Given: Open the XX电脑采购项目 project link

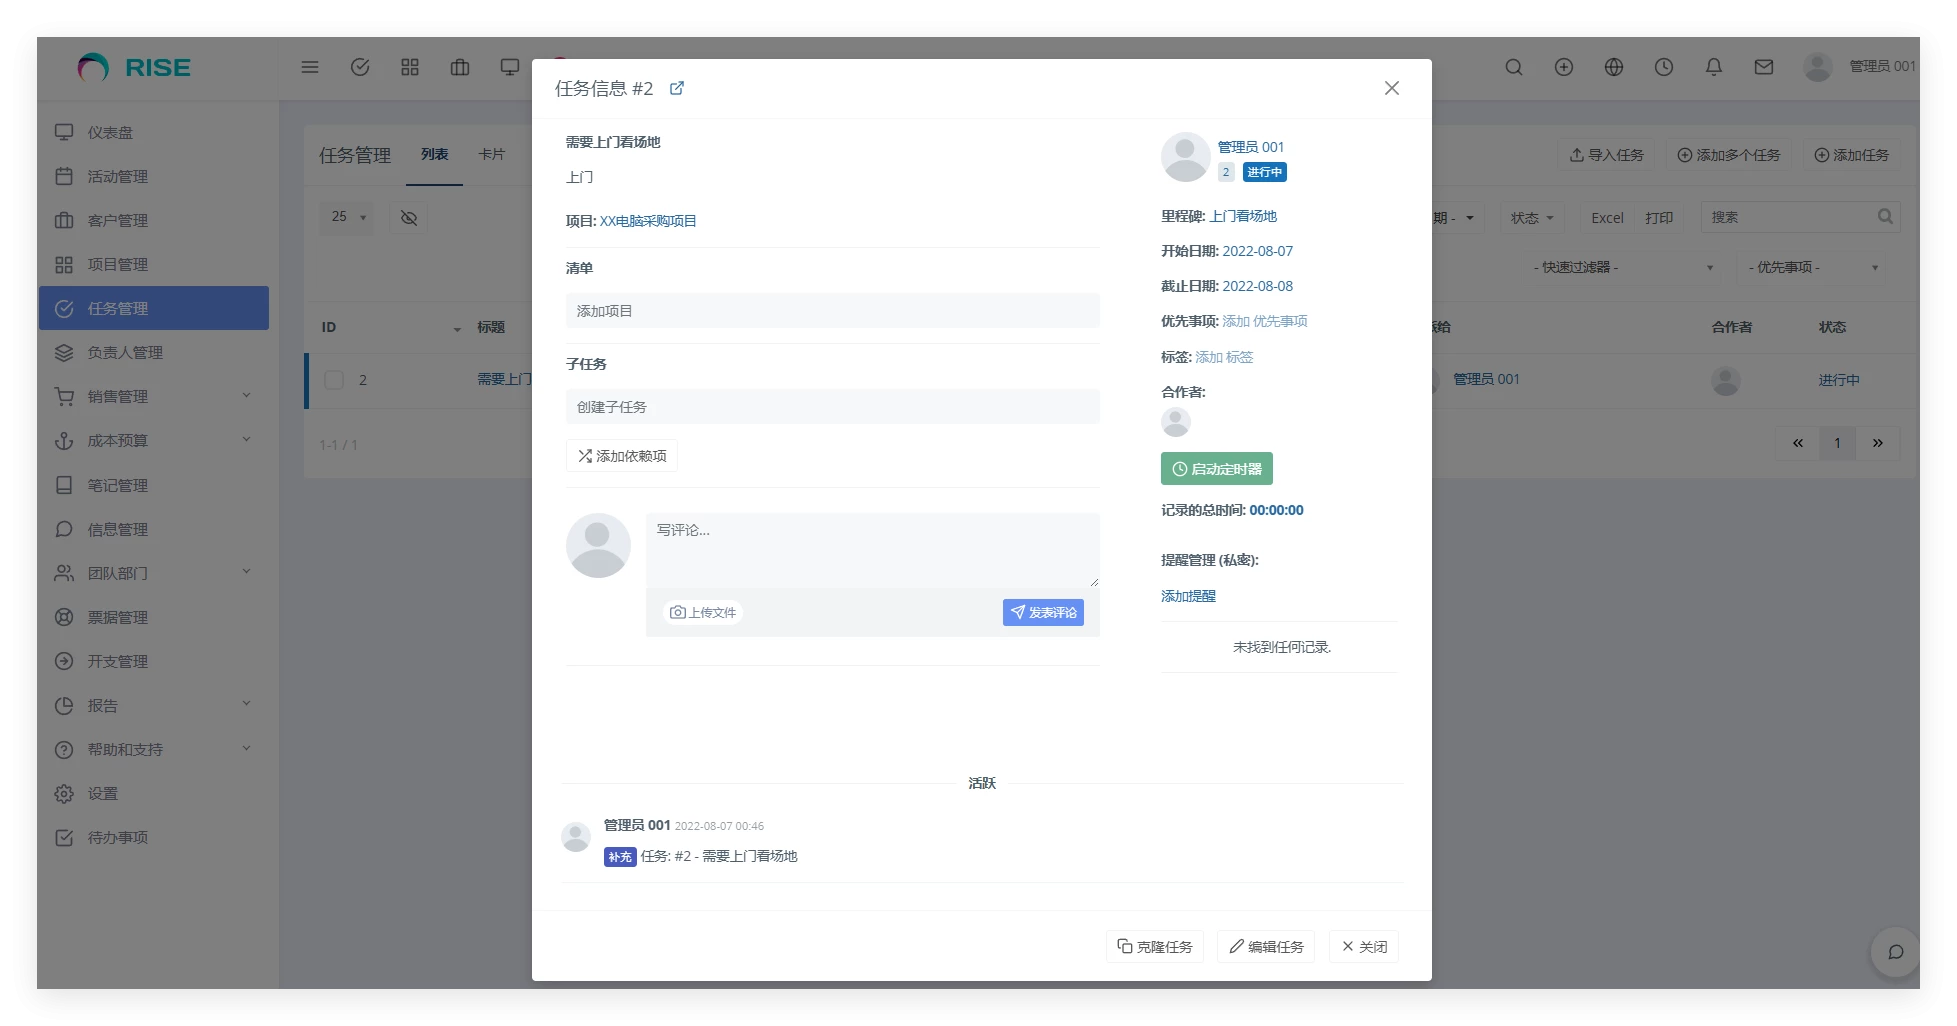Looking at the screenshot, I should 648,221.
